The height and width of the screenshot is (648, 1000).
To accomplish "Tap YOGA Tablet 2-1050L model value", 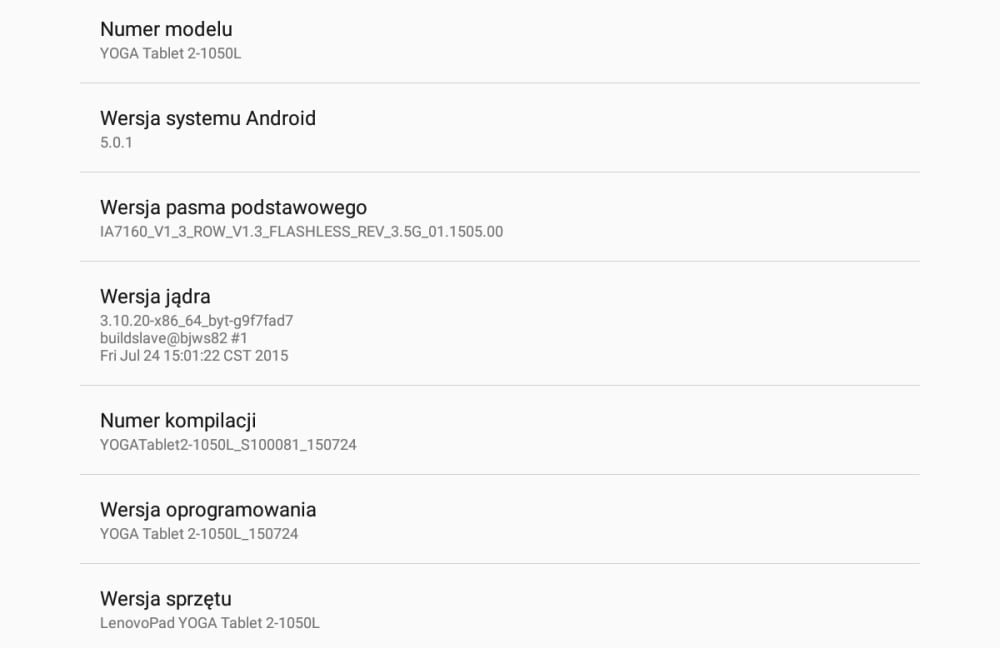I will click(170, 54).
